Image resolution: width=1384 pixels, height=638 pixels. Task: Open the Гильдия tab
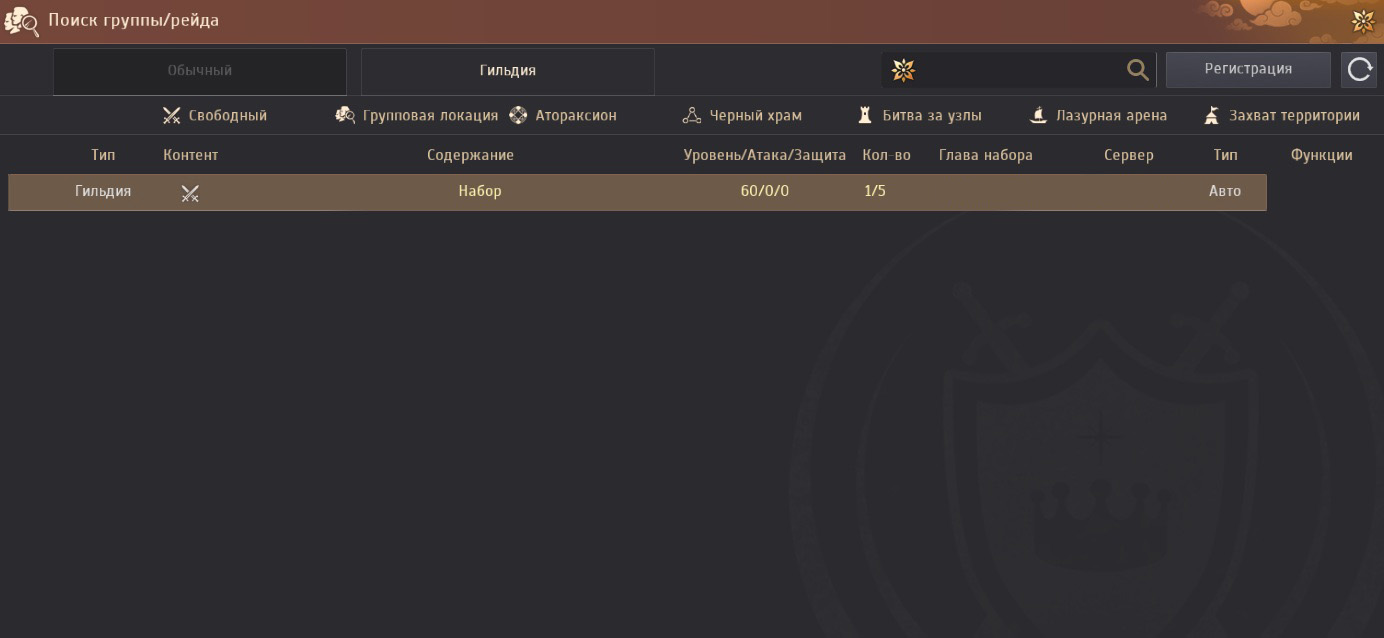click(508, 71)
